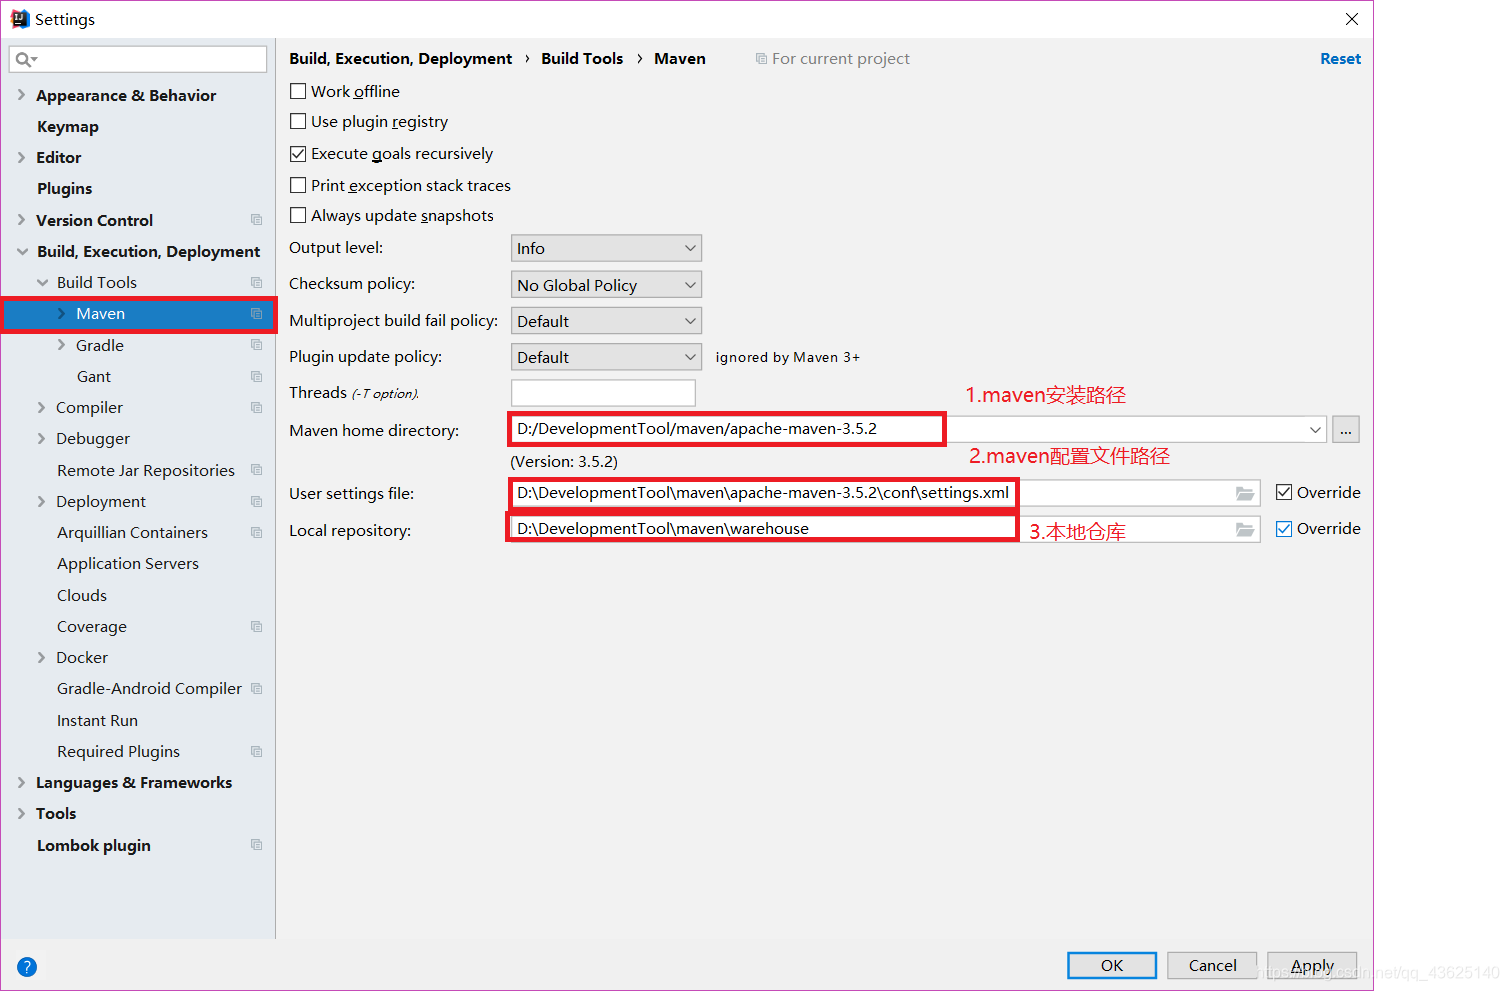Click the project-level icon next to Version Control
The width and height of the screenshot is (1509, 991).
(x=257, y=220)
